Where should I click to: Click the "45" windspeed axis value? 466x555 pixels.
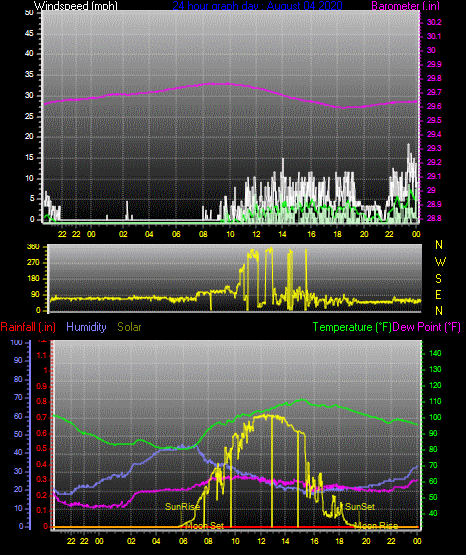[x=29, y=33]
